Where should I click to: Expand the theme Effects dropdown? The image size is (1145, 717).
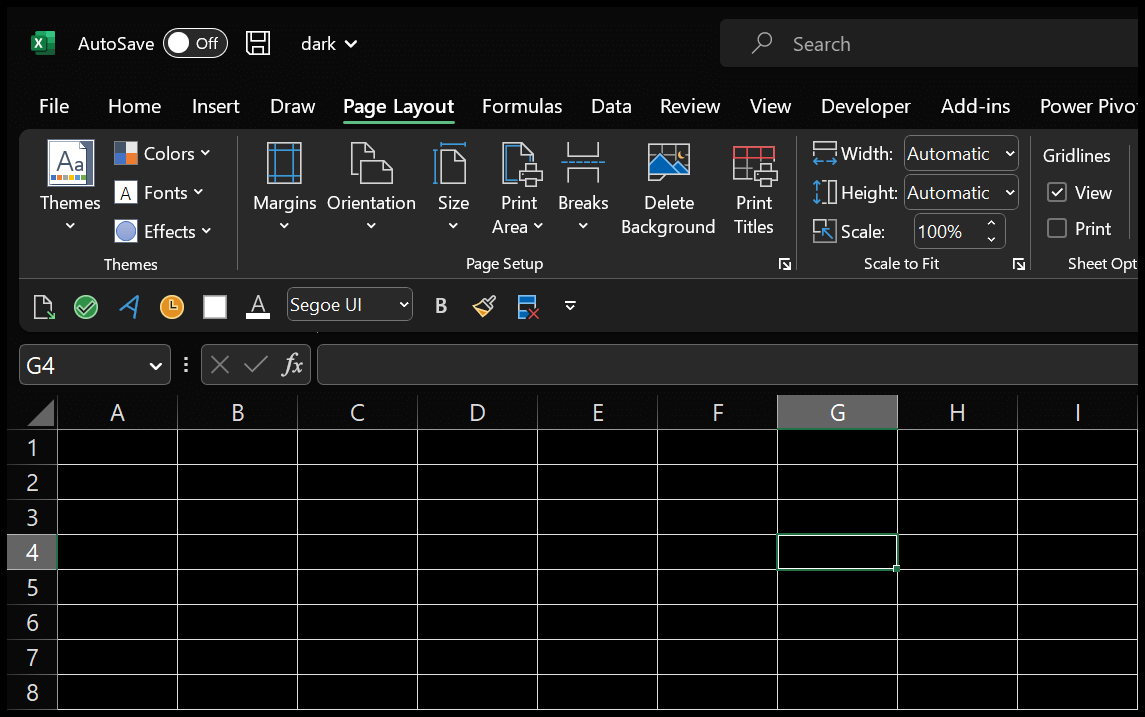click(x=163, y=231)
